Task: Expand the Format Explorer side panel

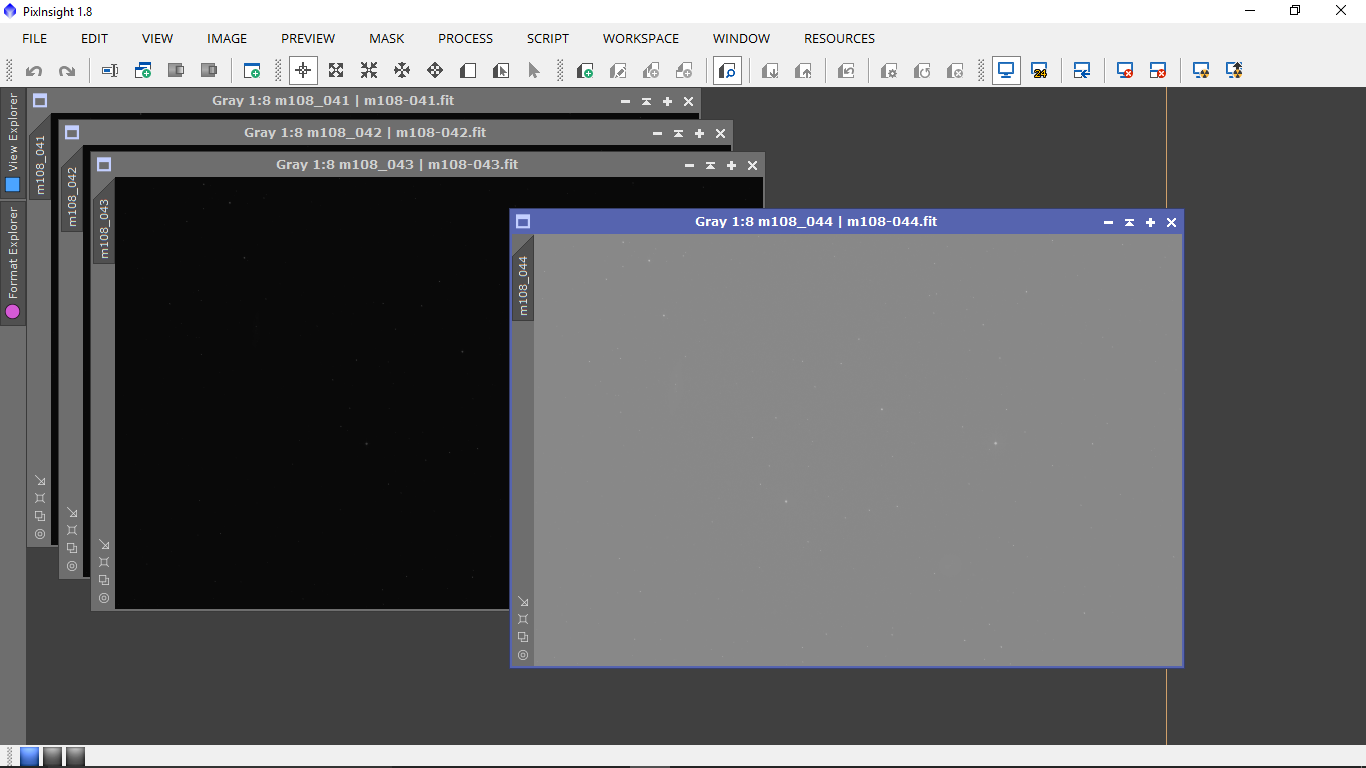Action: tap(13, 262)
